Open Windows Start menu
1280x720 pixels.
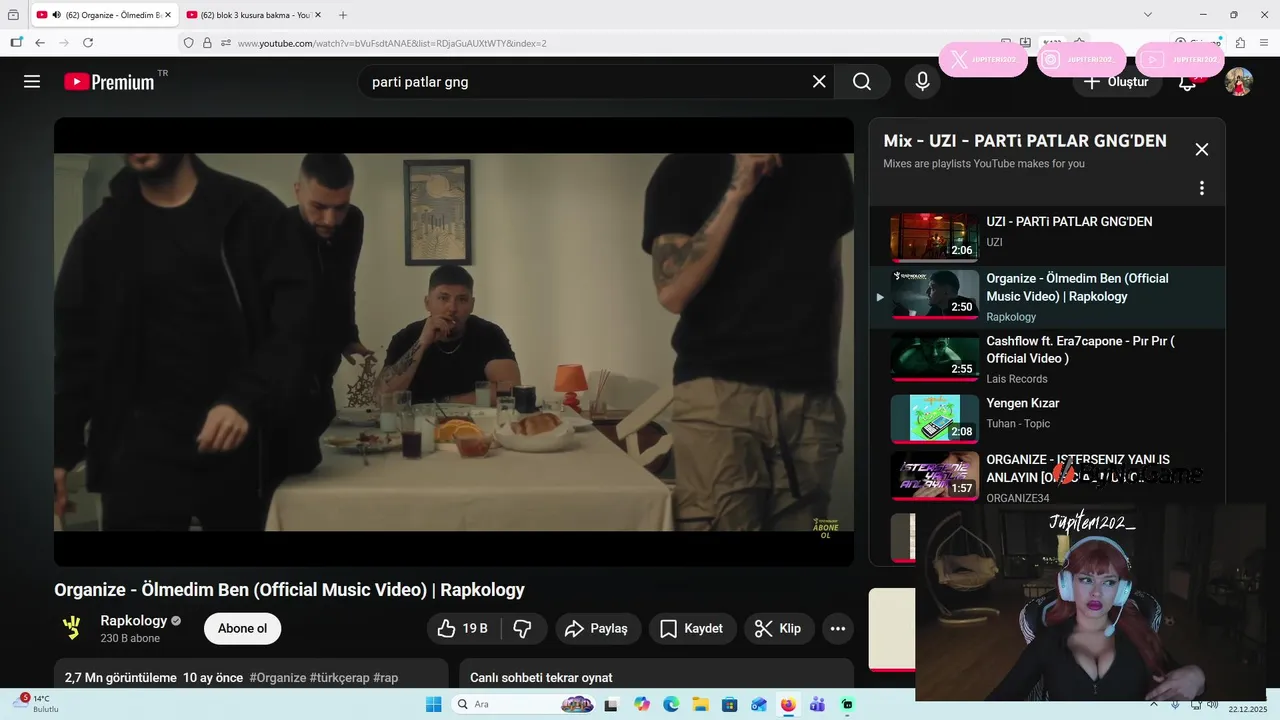(433, 704)
